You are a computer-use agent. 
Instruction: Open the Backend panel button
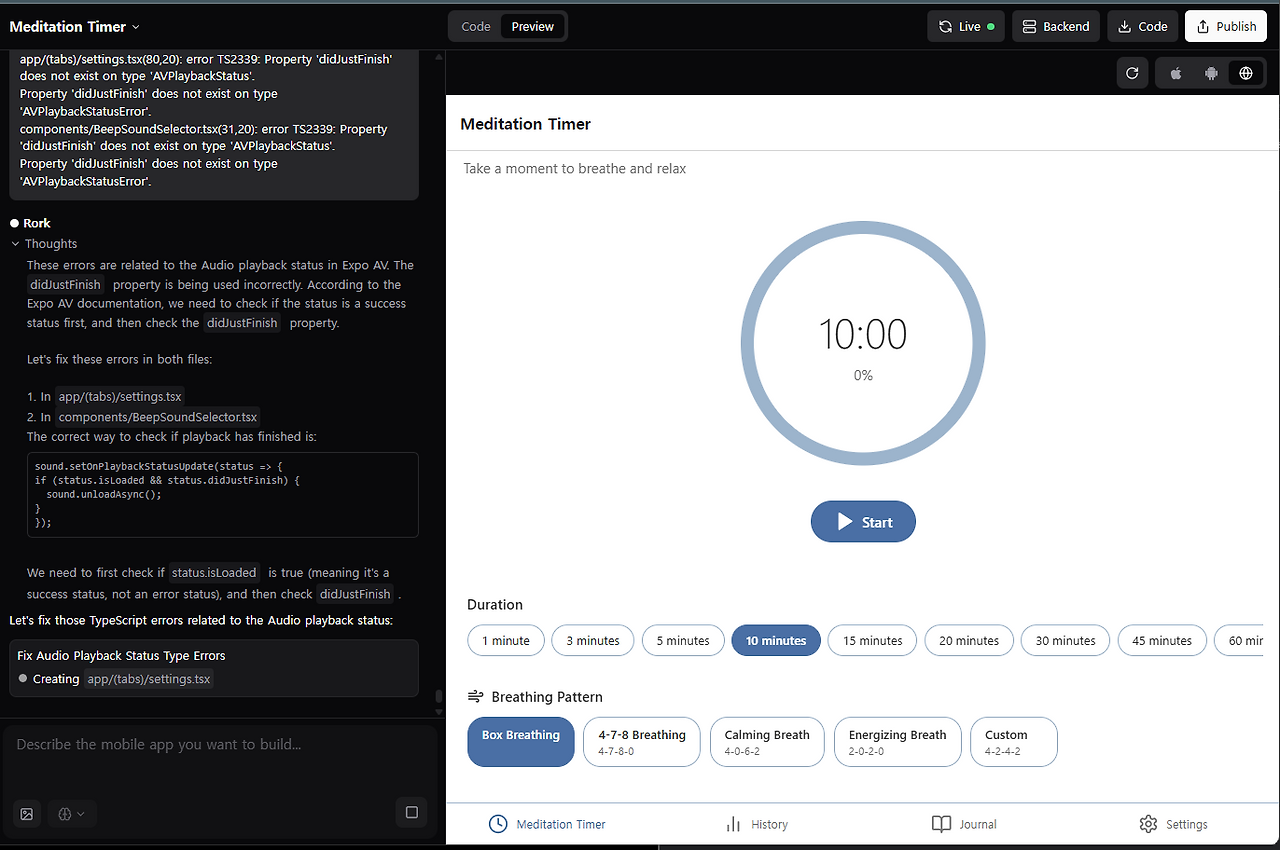(1056, 27)
